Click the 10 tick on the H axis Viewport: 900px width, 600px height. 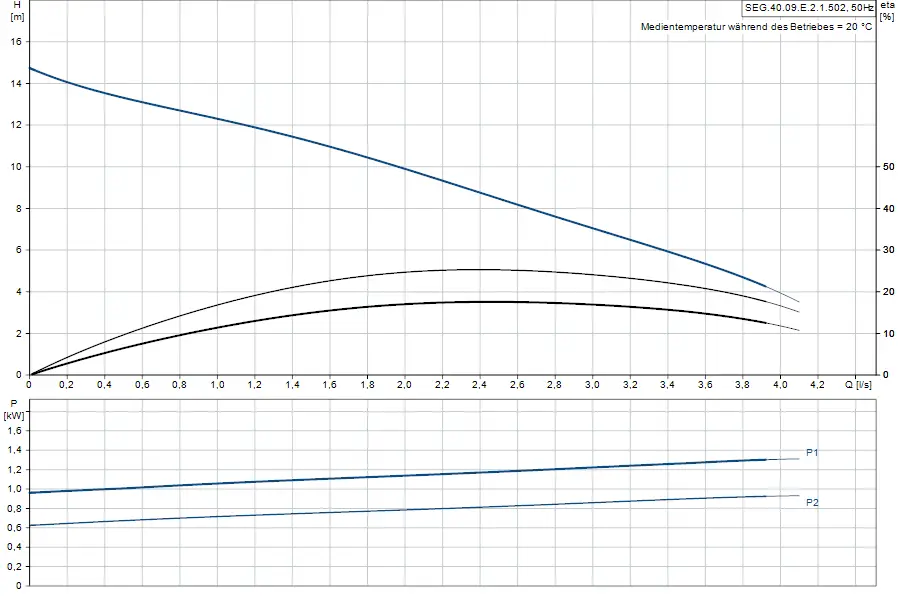click(16, 167)
